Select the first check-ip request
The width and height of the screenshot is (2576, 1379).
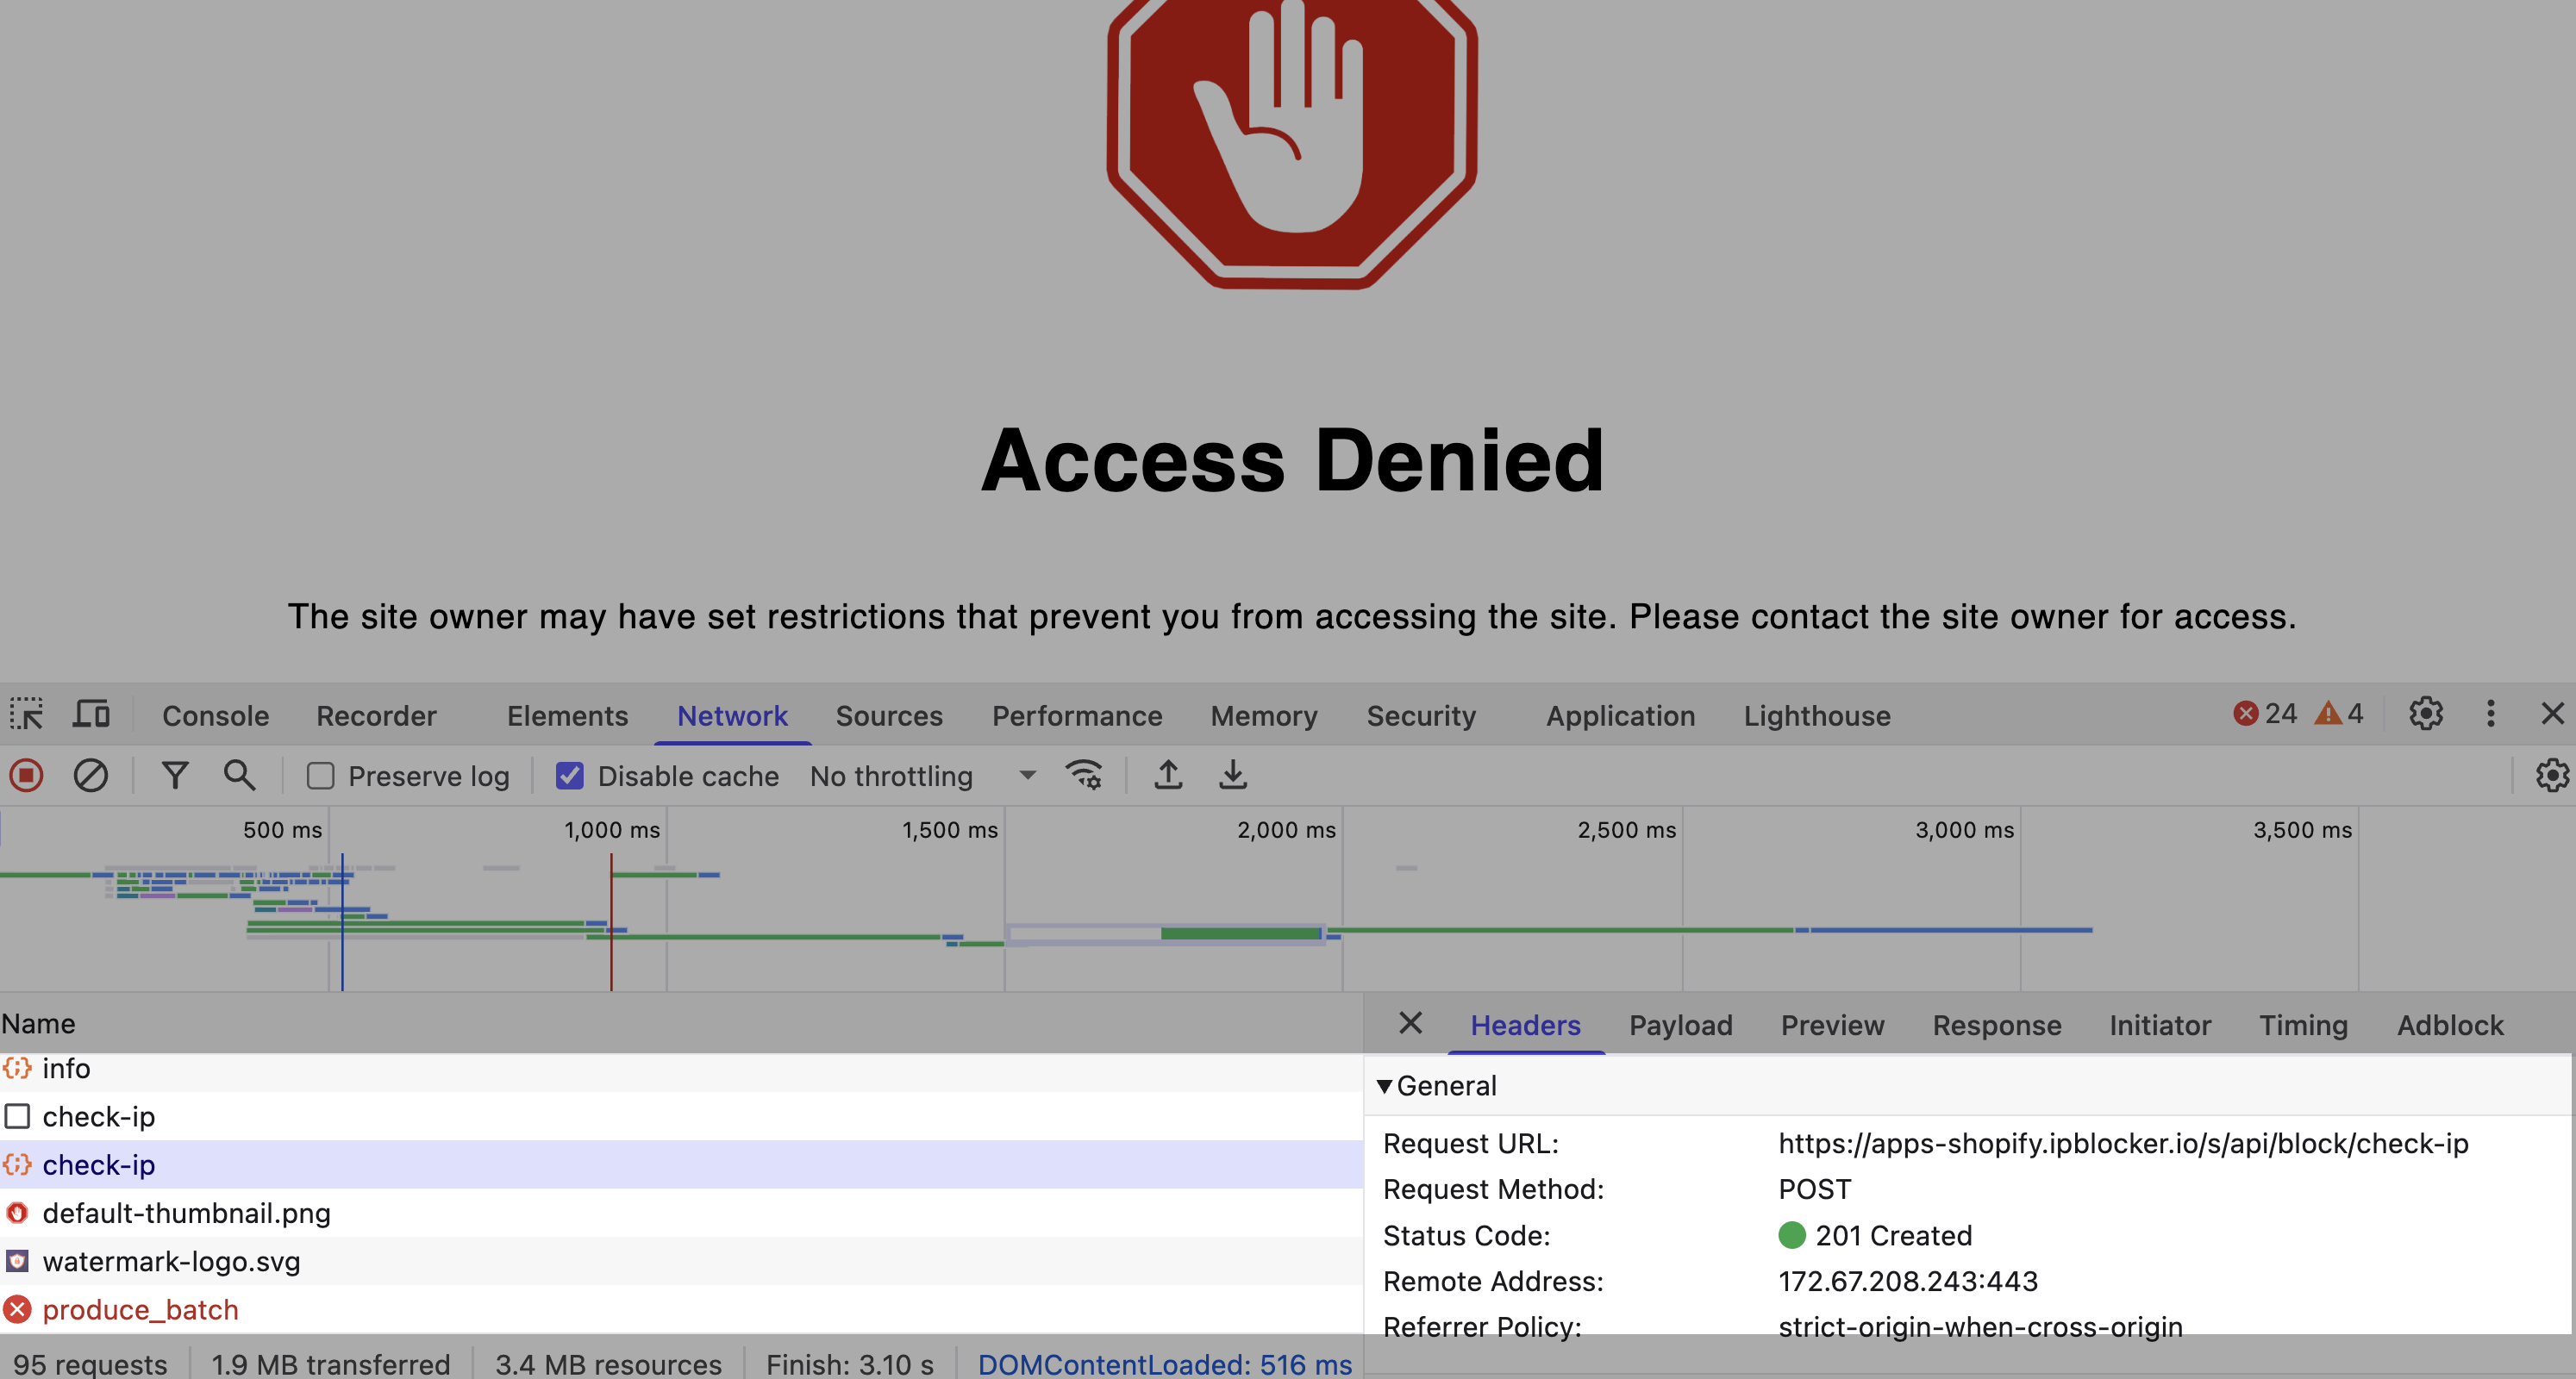point(682,1116)
